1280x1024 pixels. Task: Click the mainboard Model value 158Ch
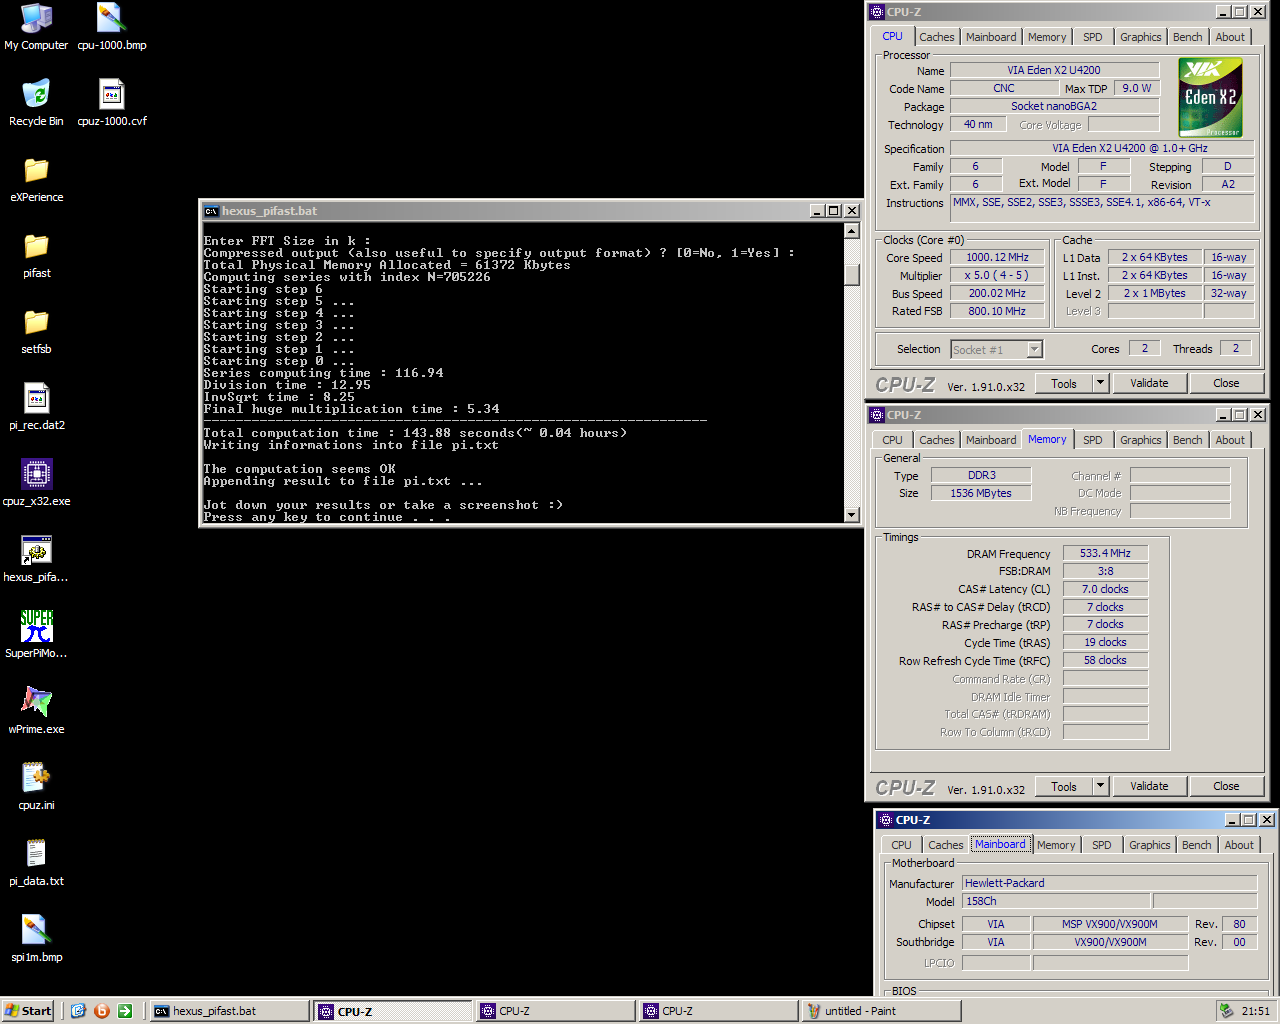pos(1055,901)
